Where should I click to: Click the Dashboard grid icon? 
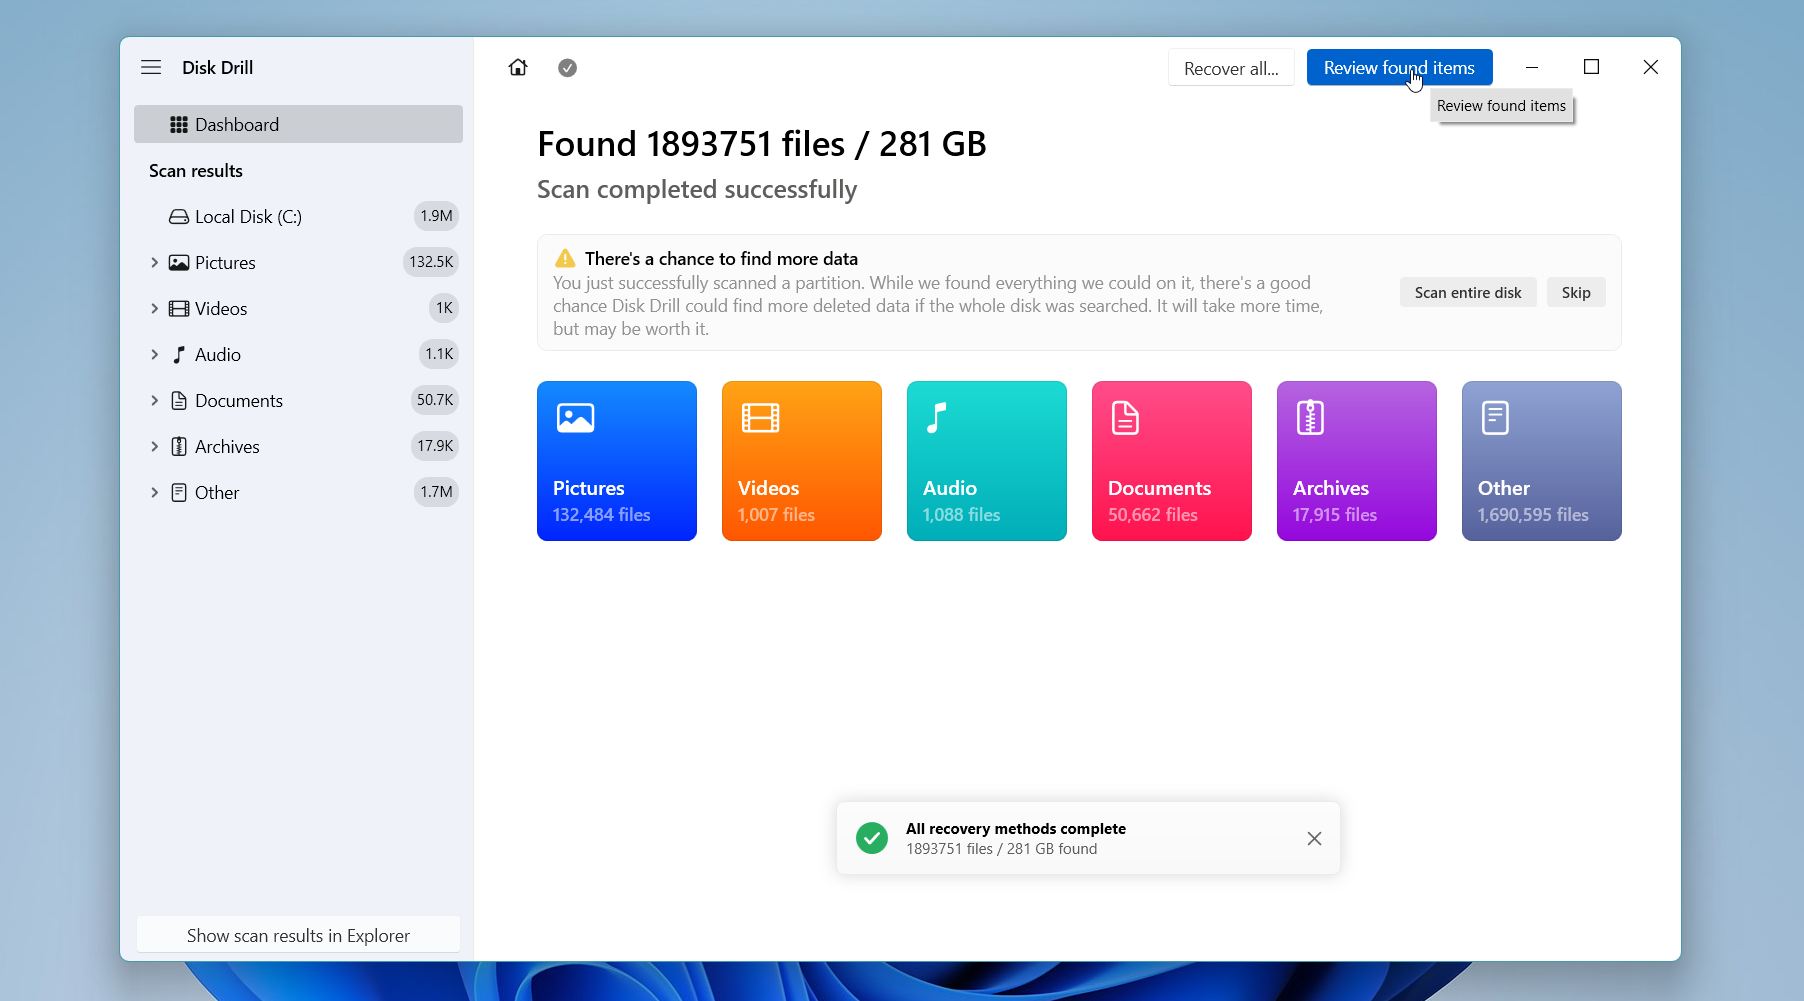click(179, 124)
